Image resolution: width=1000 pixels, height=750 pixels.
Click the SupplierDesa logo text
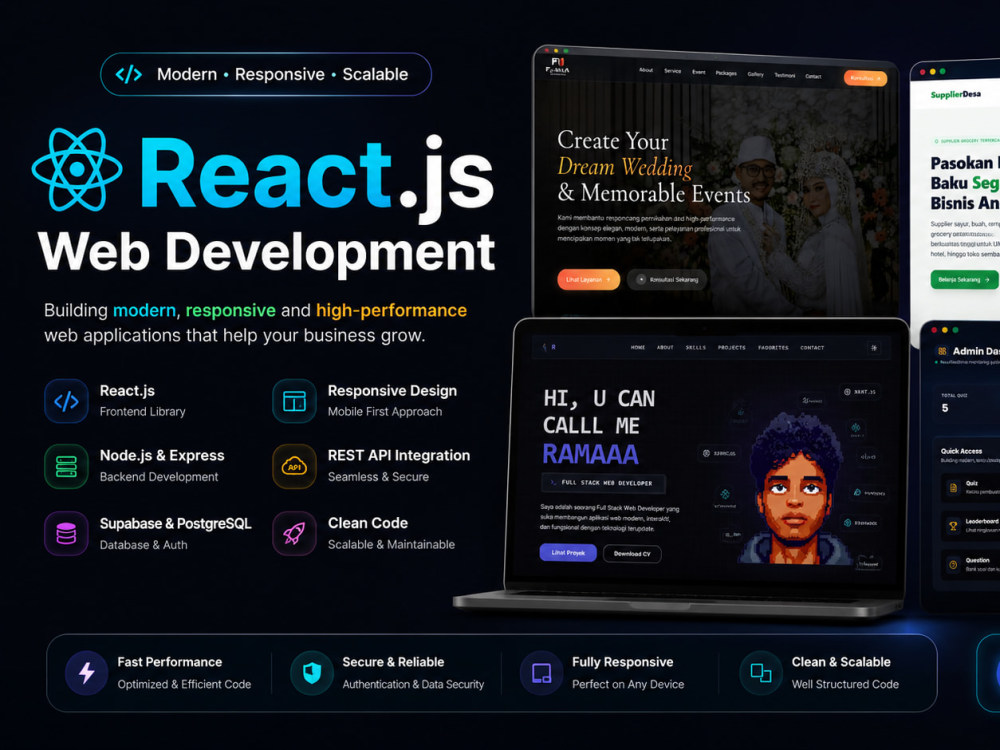click(x=955, y=94)
